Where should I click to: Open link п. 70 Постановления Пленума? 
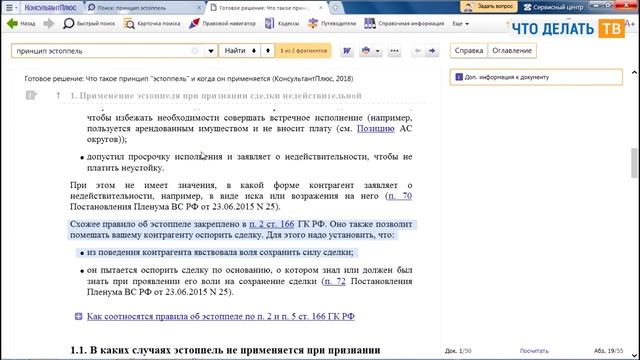tap(400, 196)
